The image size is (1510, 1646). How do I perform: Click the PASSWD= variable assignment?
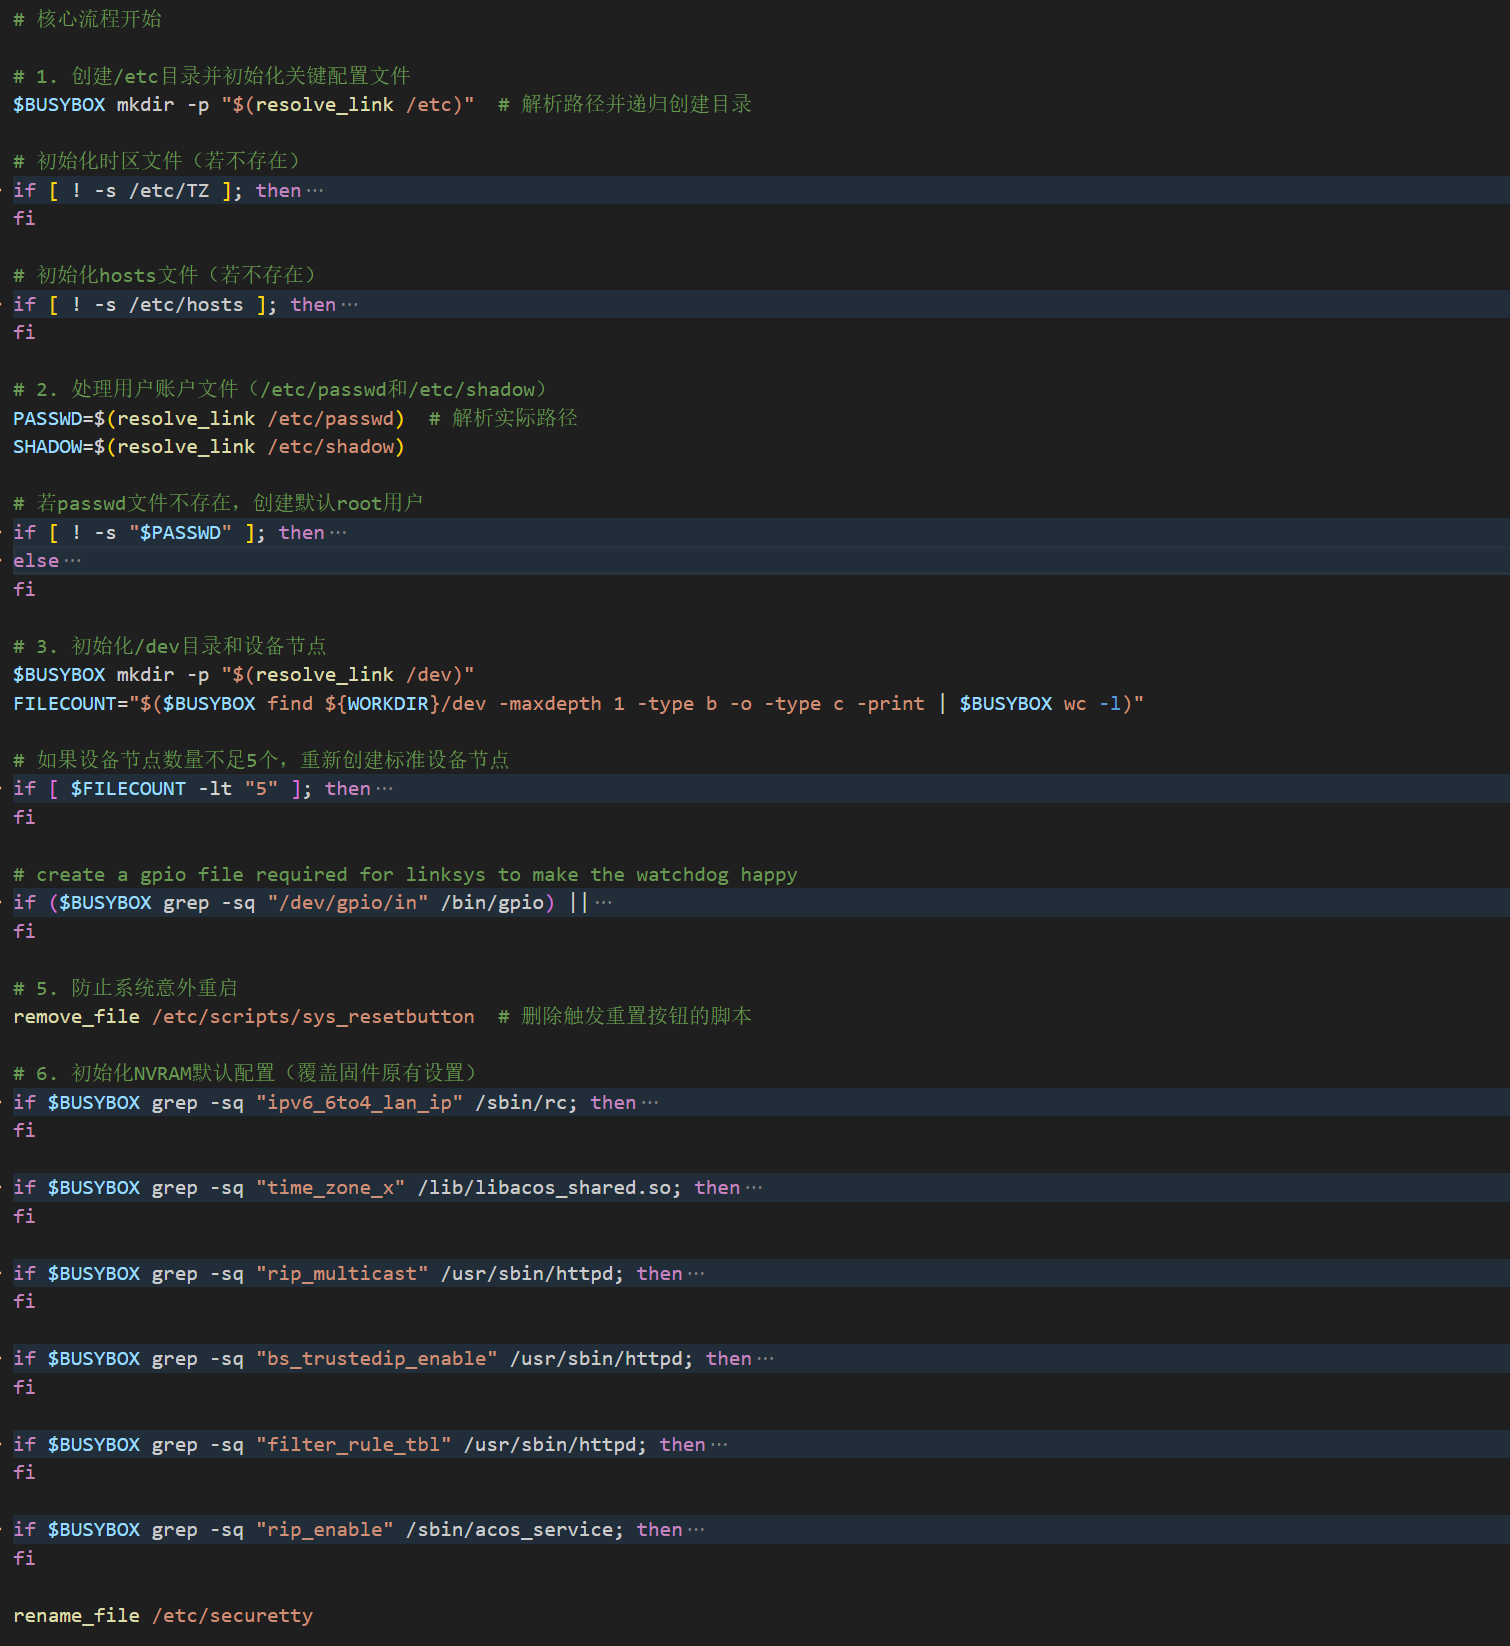coord(53,418)
